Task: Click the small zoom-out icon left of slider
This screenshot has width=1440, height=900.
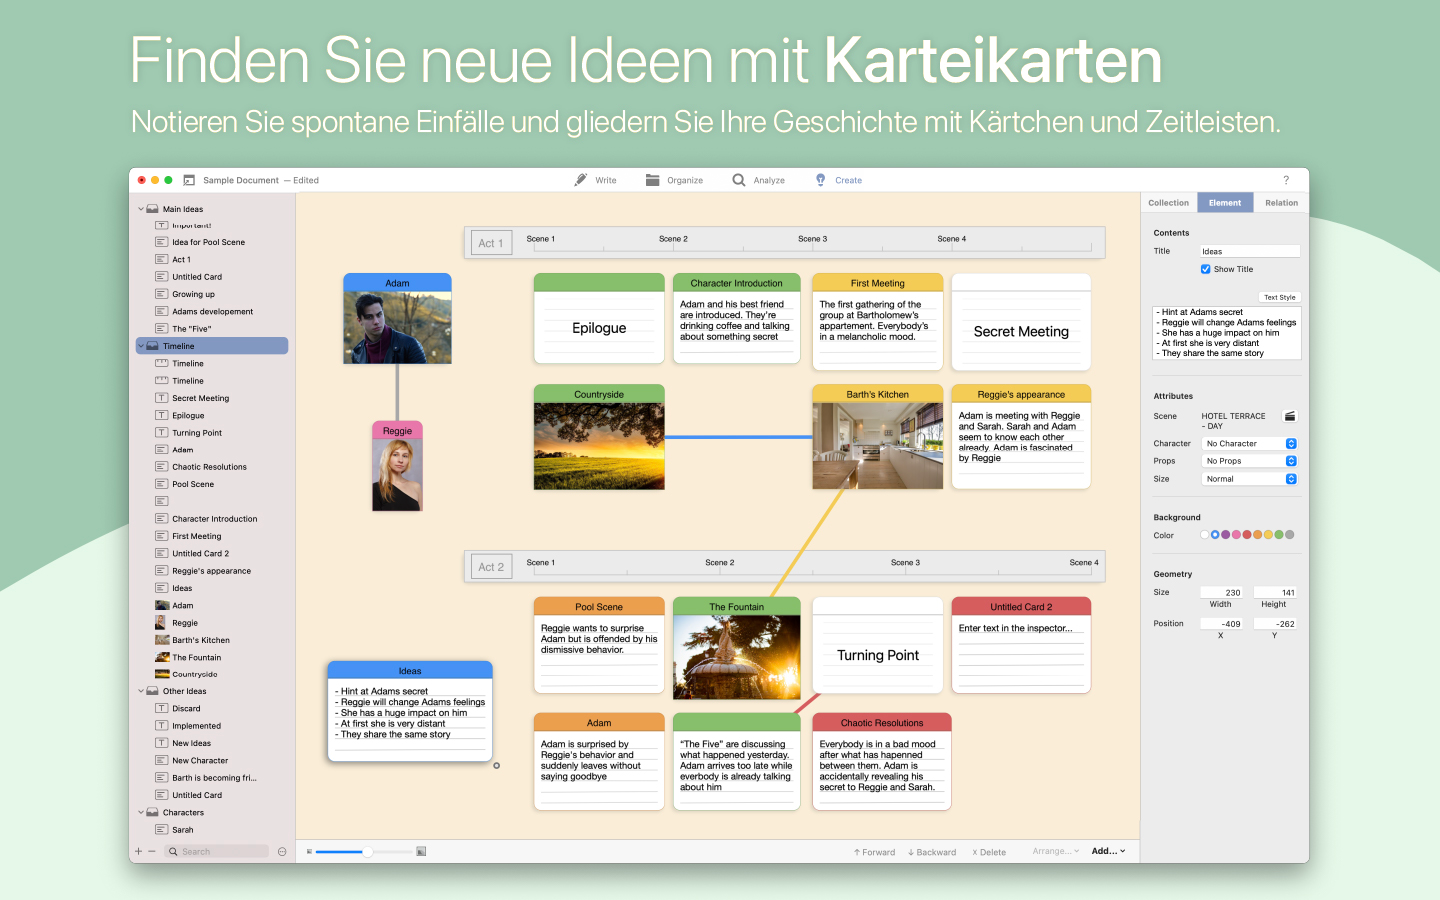Action: tap(309, 852)
